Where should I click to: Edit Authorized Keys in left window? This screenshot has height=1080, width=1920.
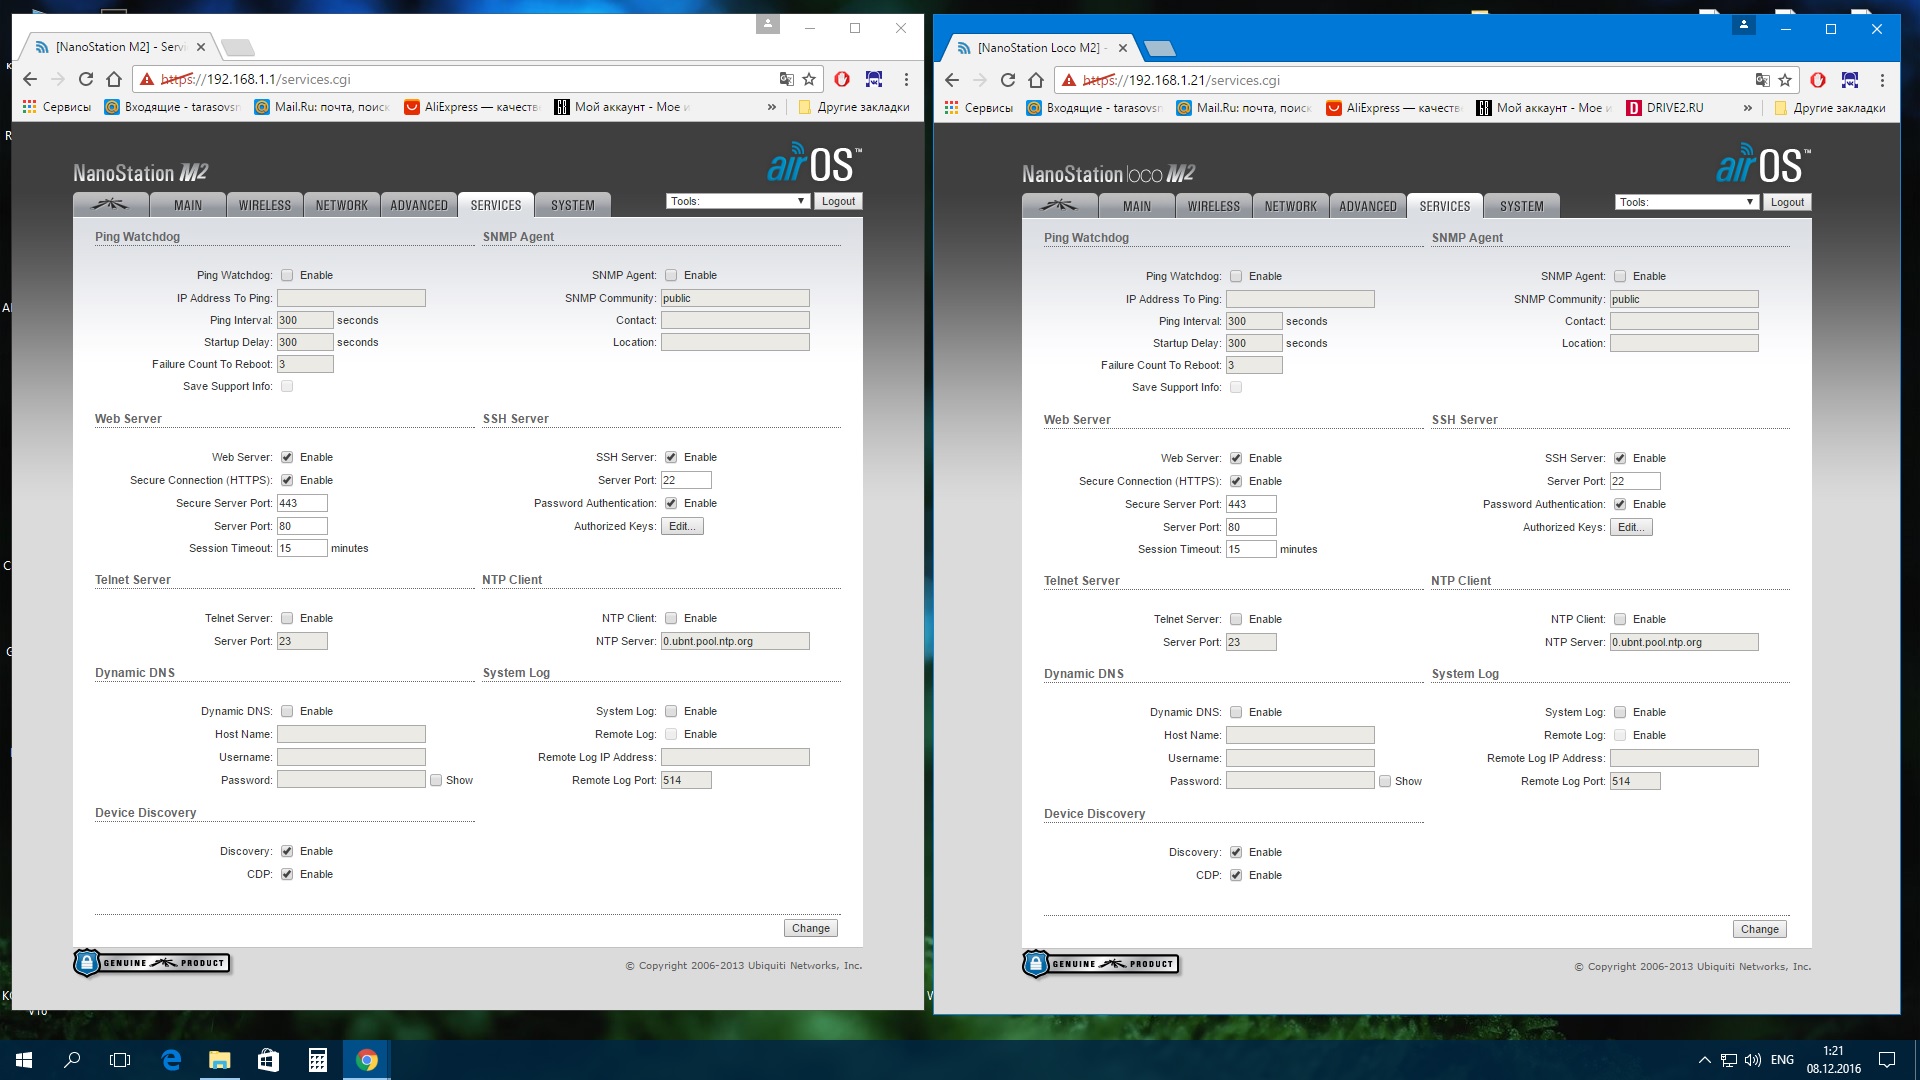click(x=682, y=526)
